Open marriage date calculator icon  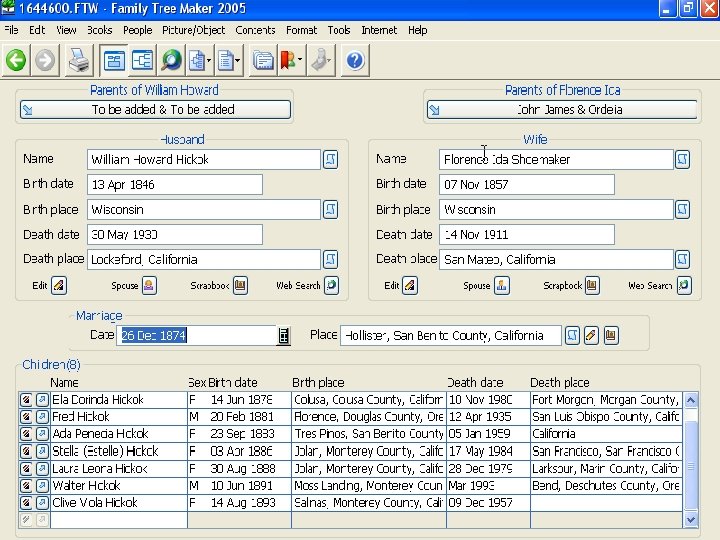(284, 336)
